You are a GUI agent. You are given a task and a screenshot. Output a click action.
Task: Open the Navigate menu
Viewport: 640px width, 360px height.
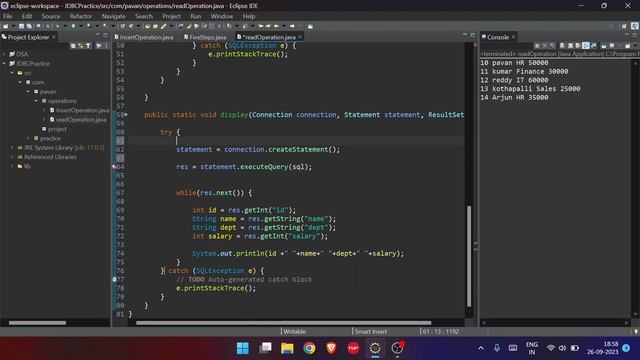(113, 16)
